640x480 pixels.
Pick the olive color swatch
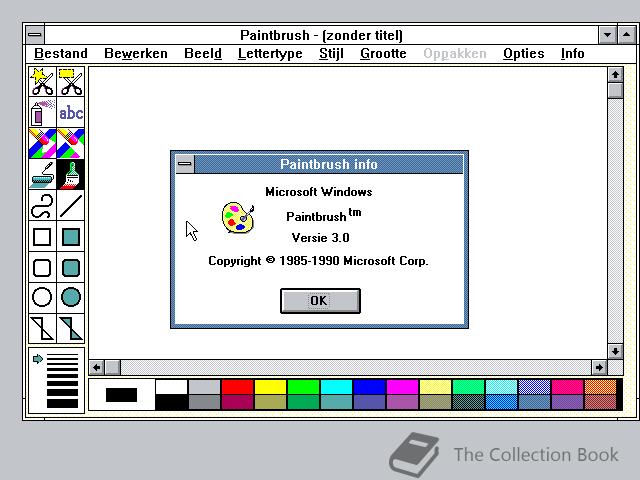(x=270, y=402)
